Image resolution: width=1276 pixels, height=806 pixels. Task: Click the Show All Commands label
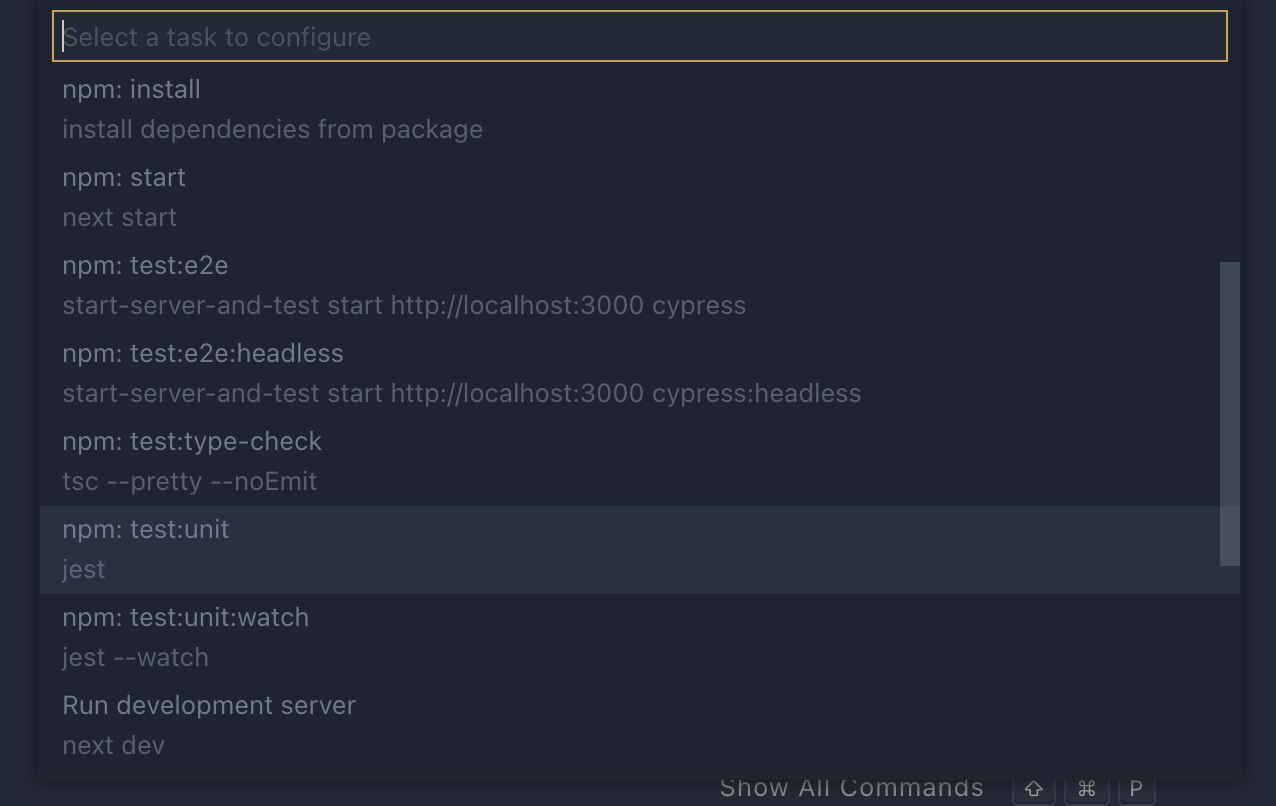tap(850, 788)
